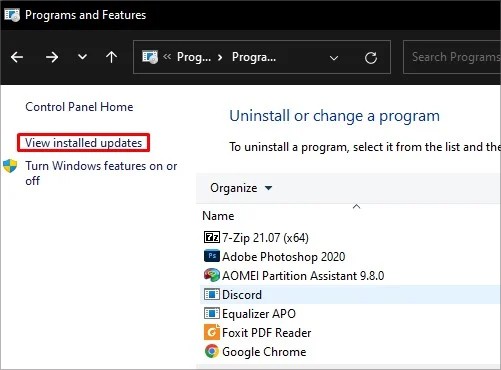Select the Equalizer APO icon

tap(212, 313)
